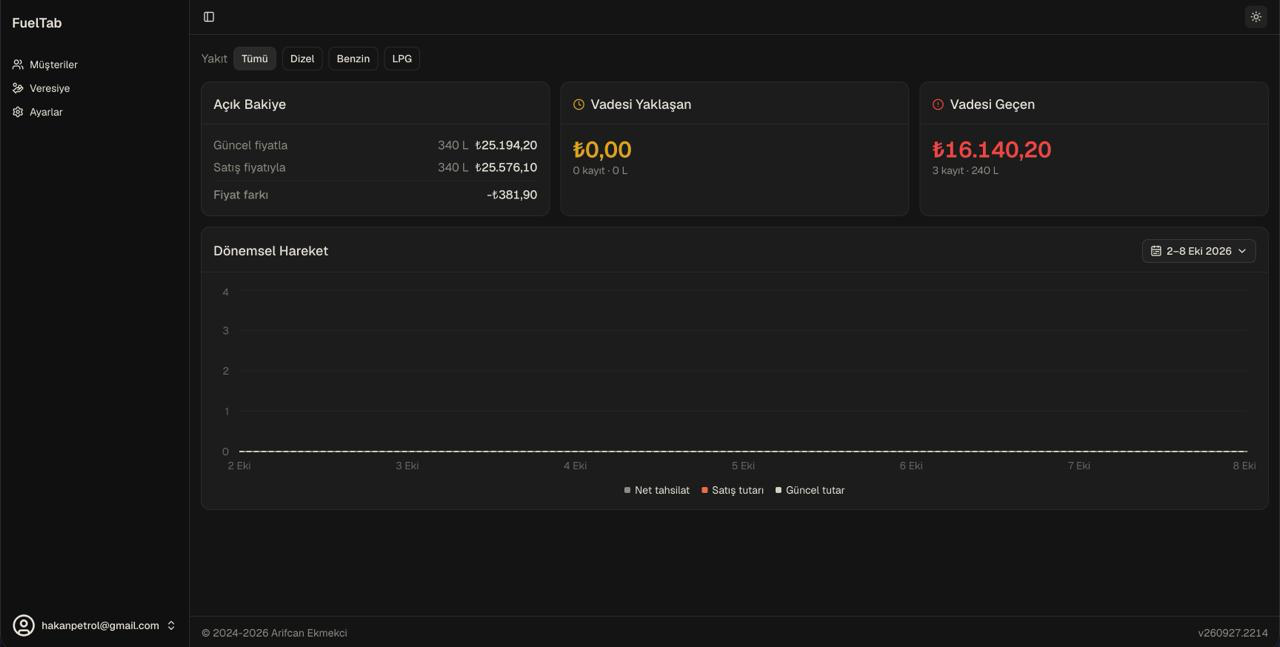Click the Dönemsel Hareket chart title
The image size is (1280, 647).
pyautogui.click(x=271, y=251)
